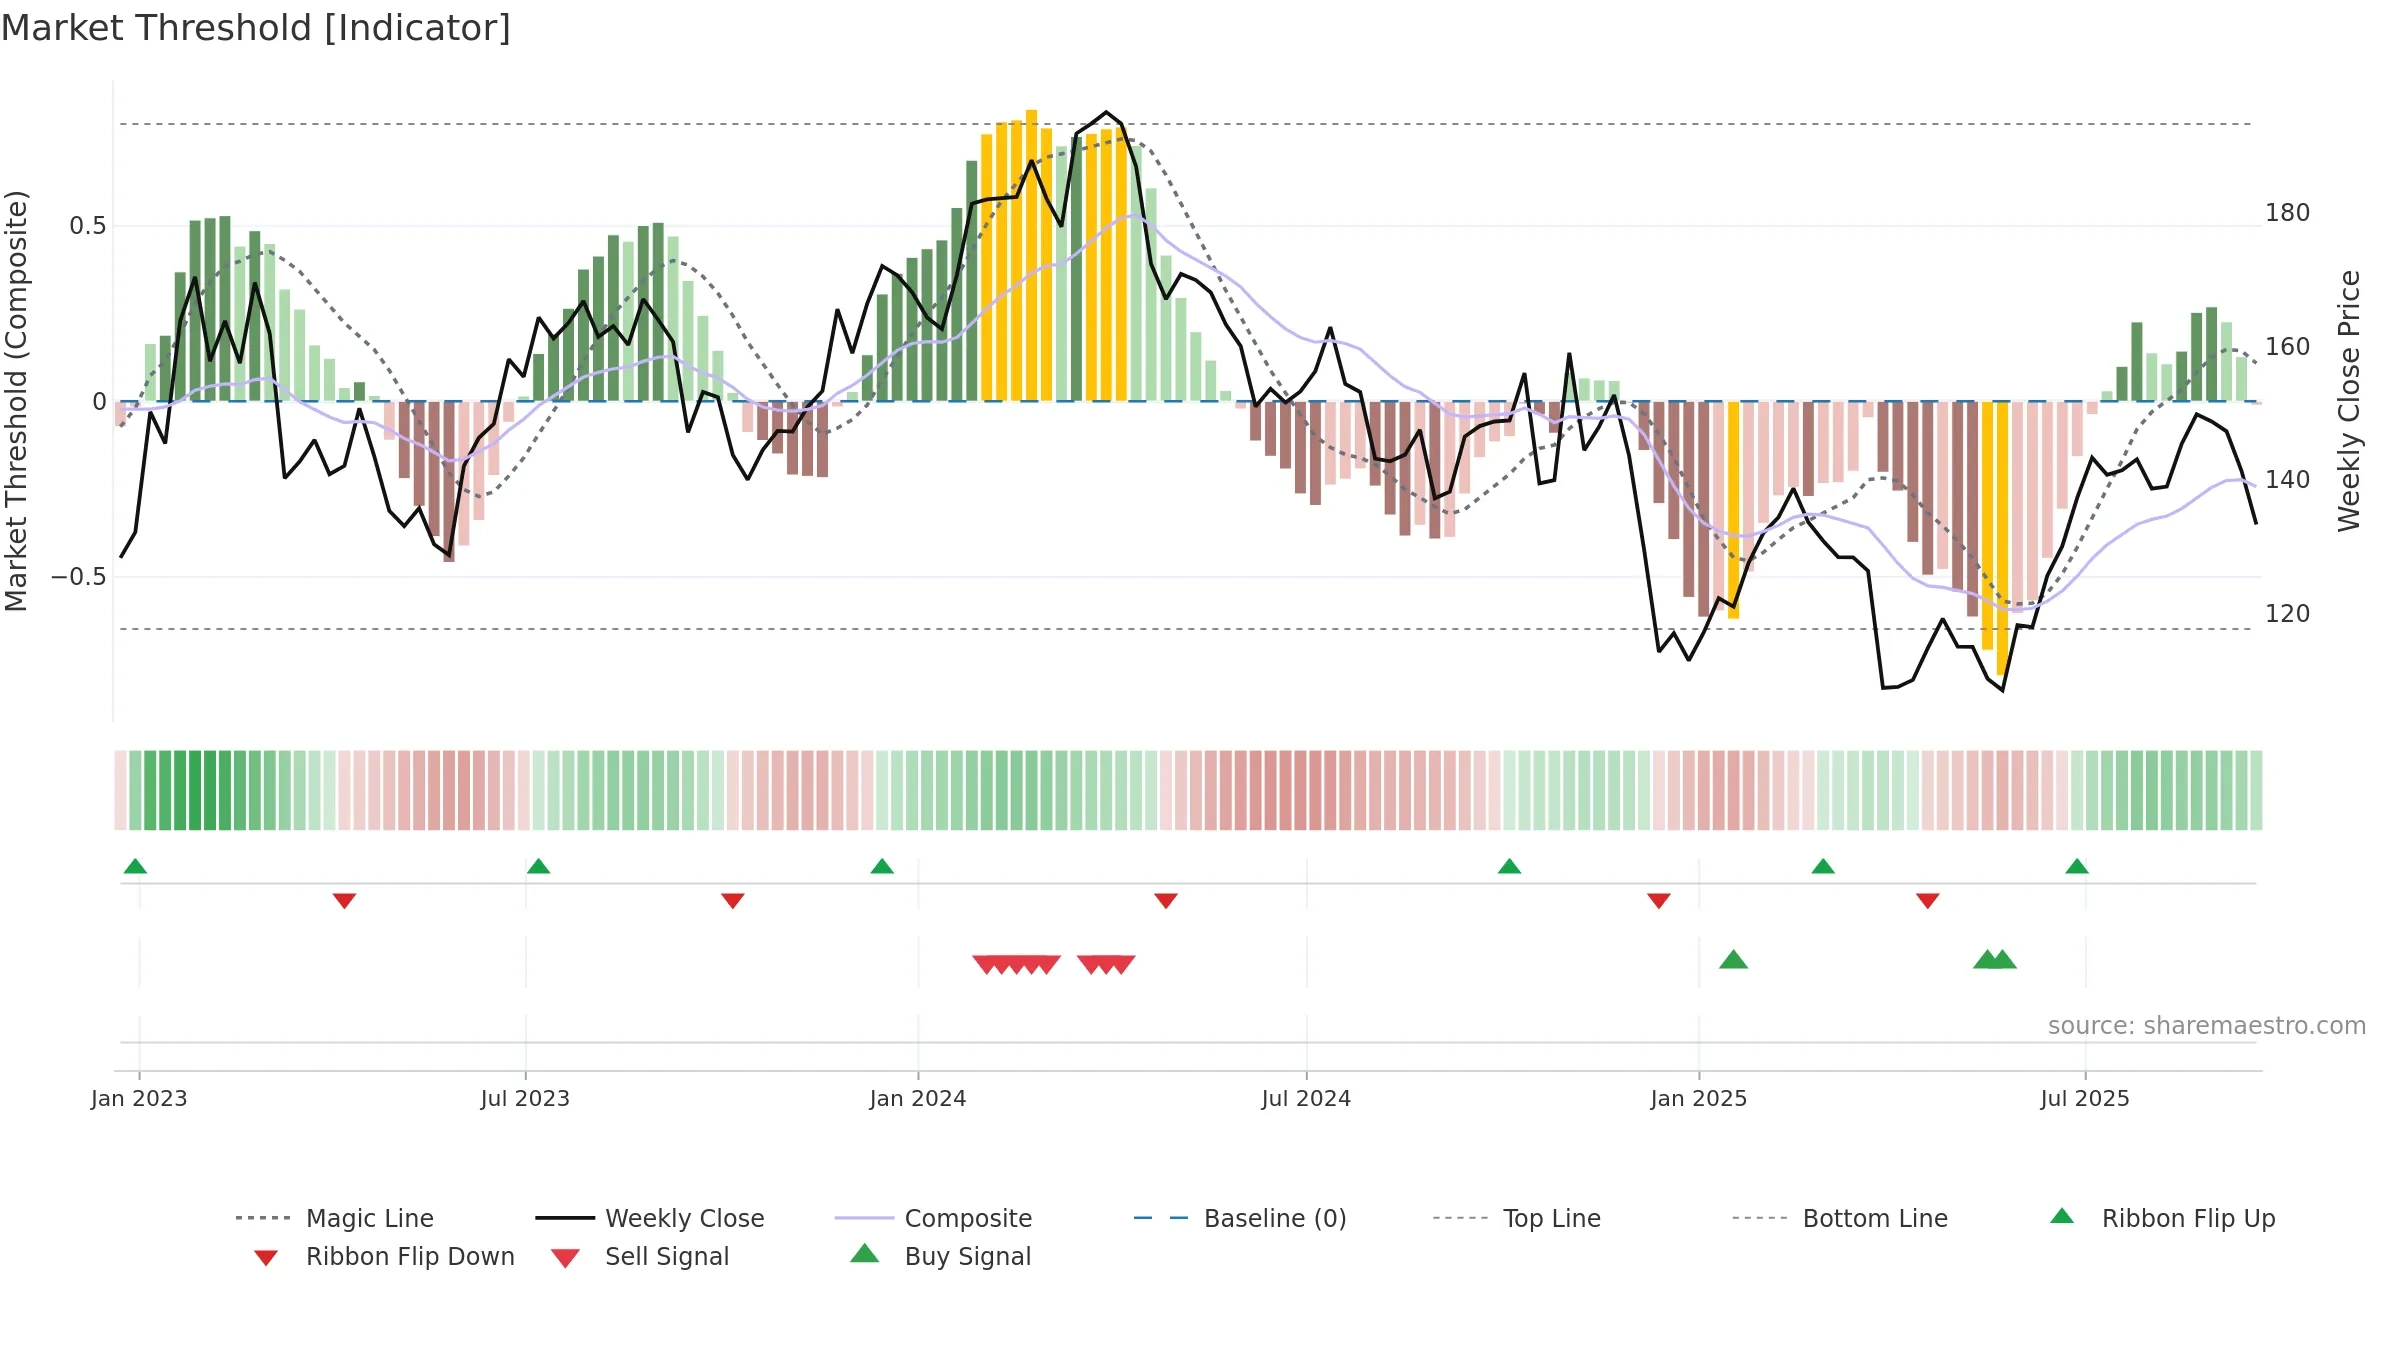Screen dimensions: 2400x1350
Task: Click the Market Threshold [Indicator] title
Action: click(256, 28)
